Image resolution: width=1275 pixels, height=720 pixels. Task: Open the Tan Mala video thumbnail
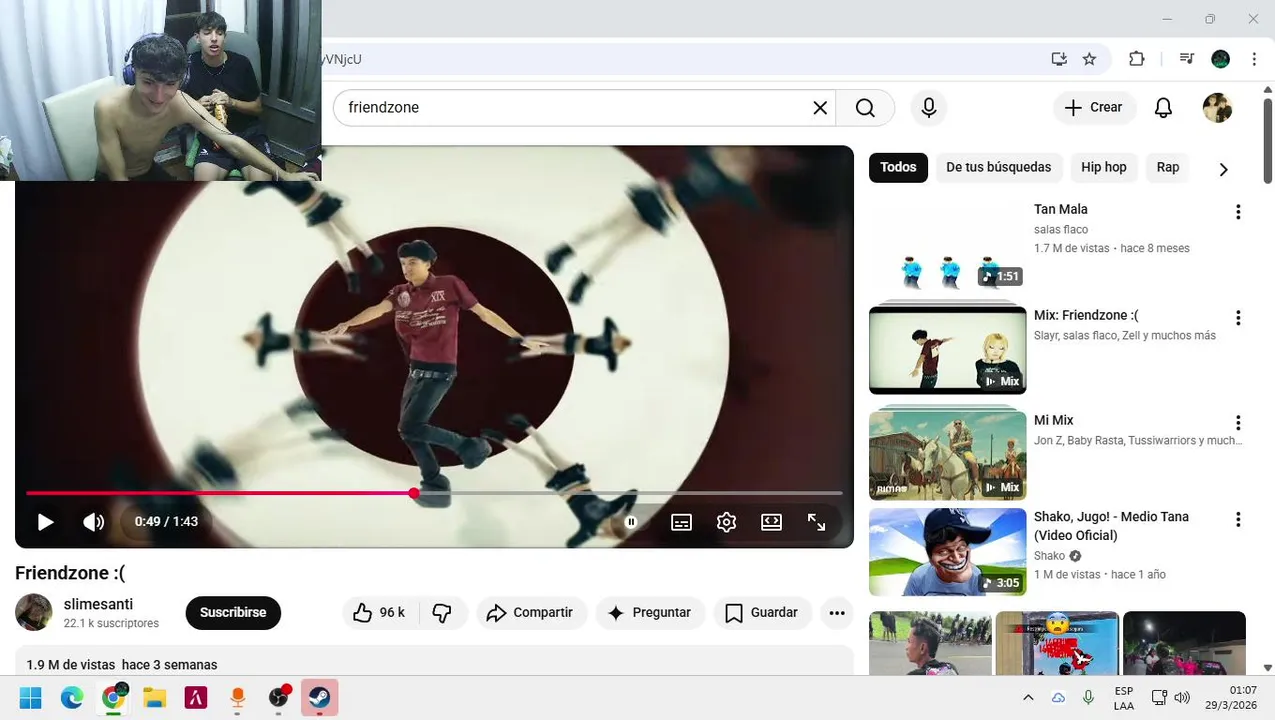click(948, 245)
